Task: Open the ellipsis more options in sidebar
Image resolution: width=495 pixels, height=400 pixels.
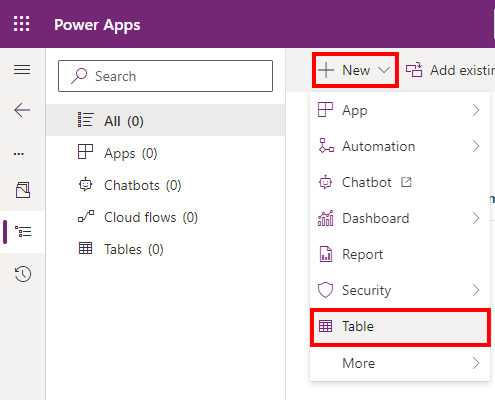Action: click(19, 154)
